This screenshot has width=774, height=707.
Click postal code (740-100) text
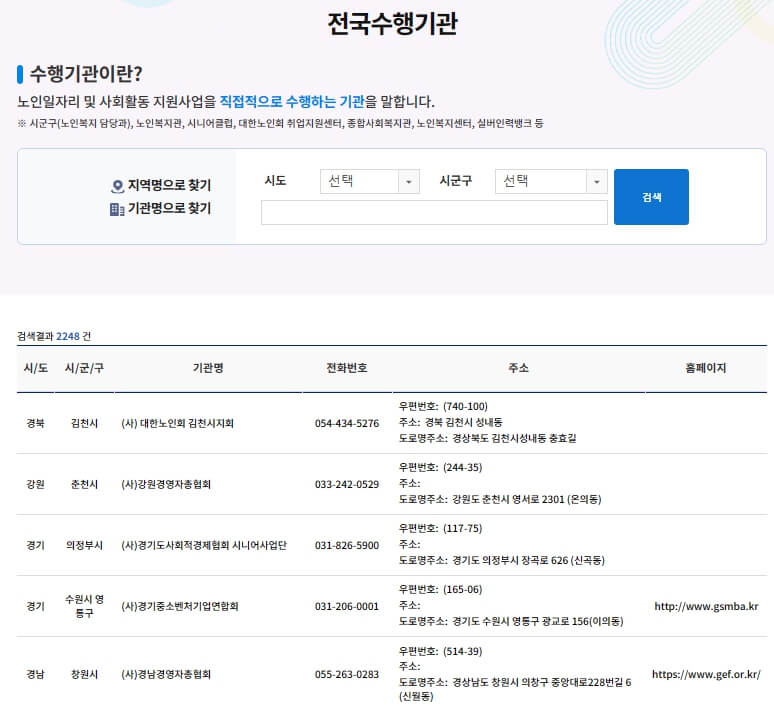click(465, 406)
